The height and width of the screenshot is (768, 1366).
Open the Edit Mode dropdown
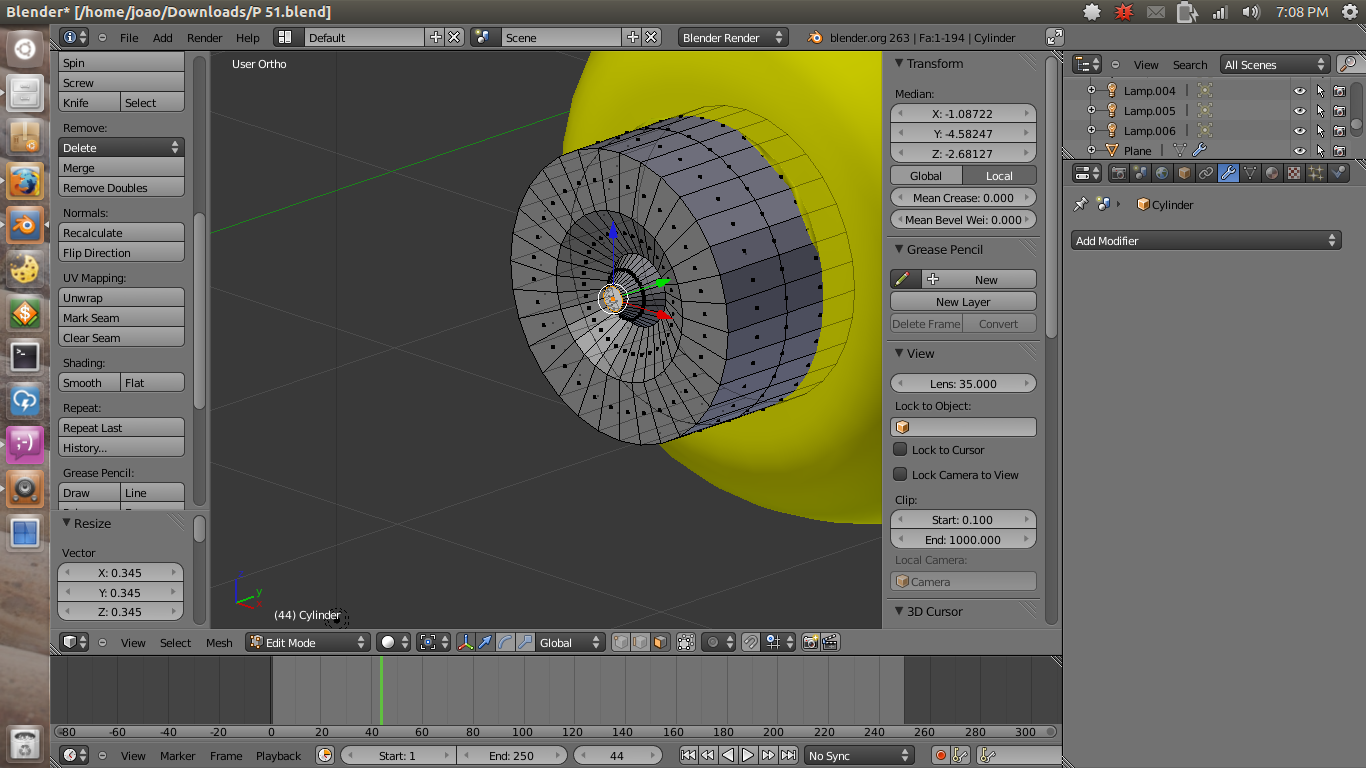coord(308,643)
